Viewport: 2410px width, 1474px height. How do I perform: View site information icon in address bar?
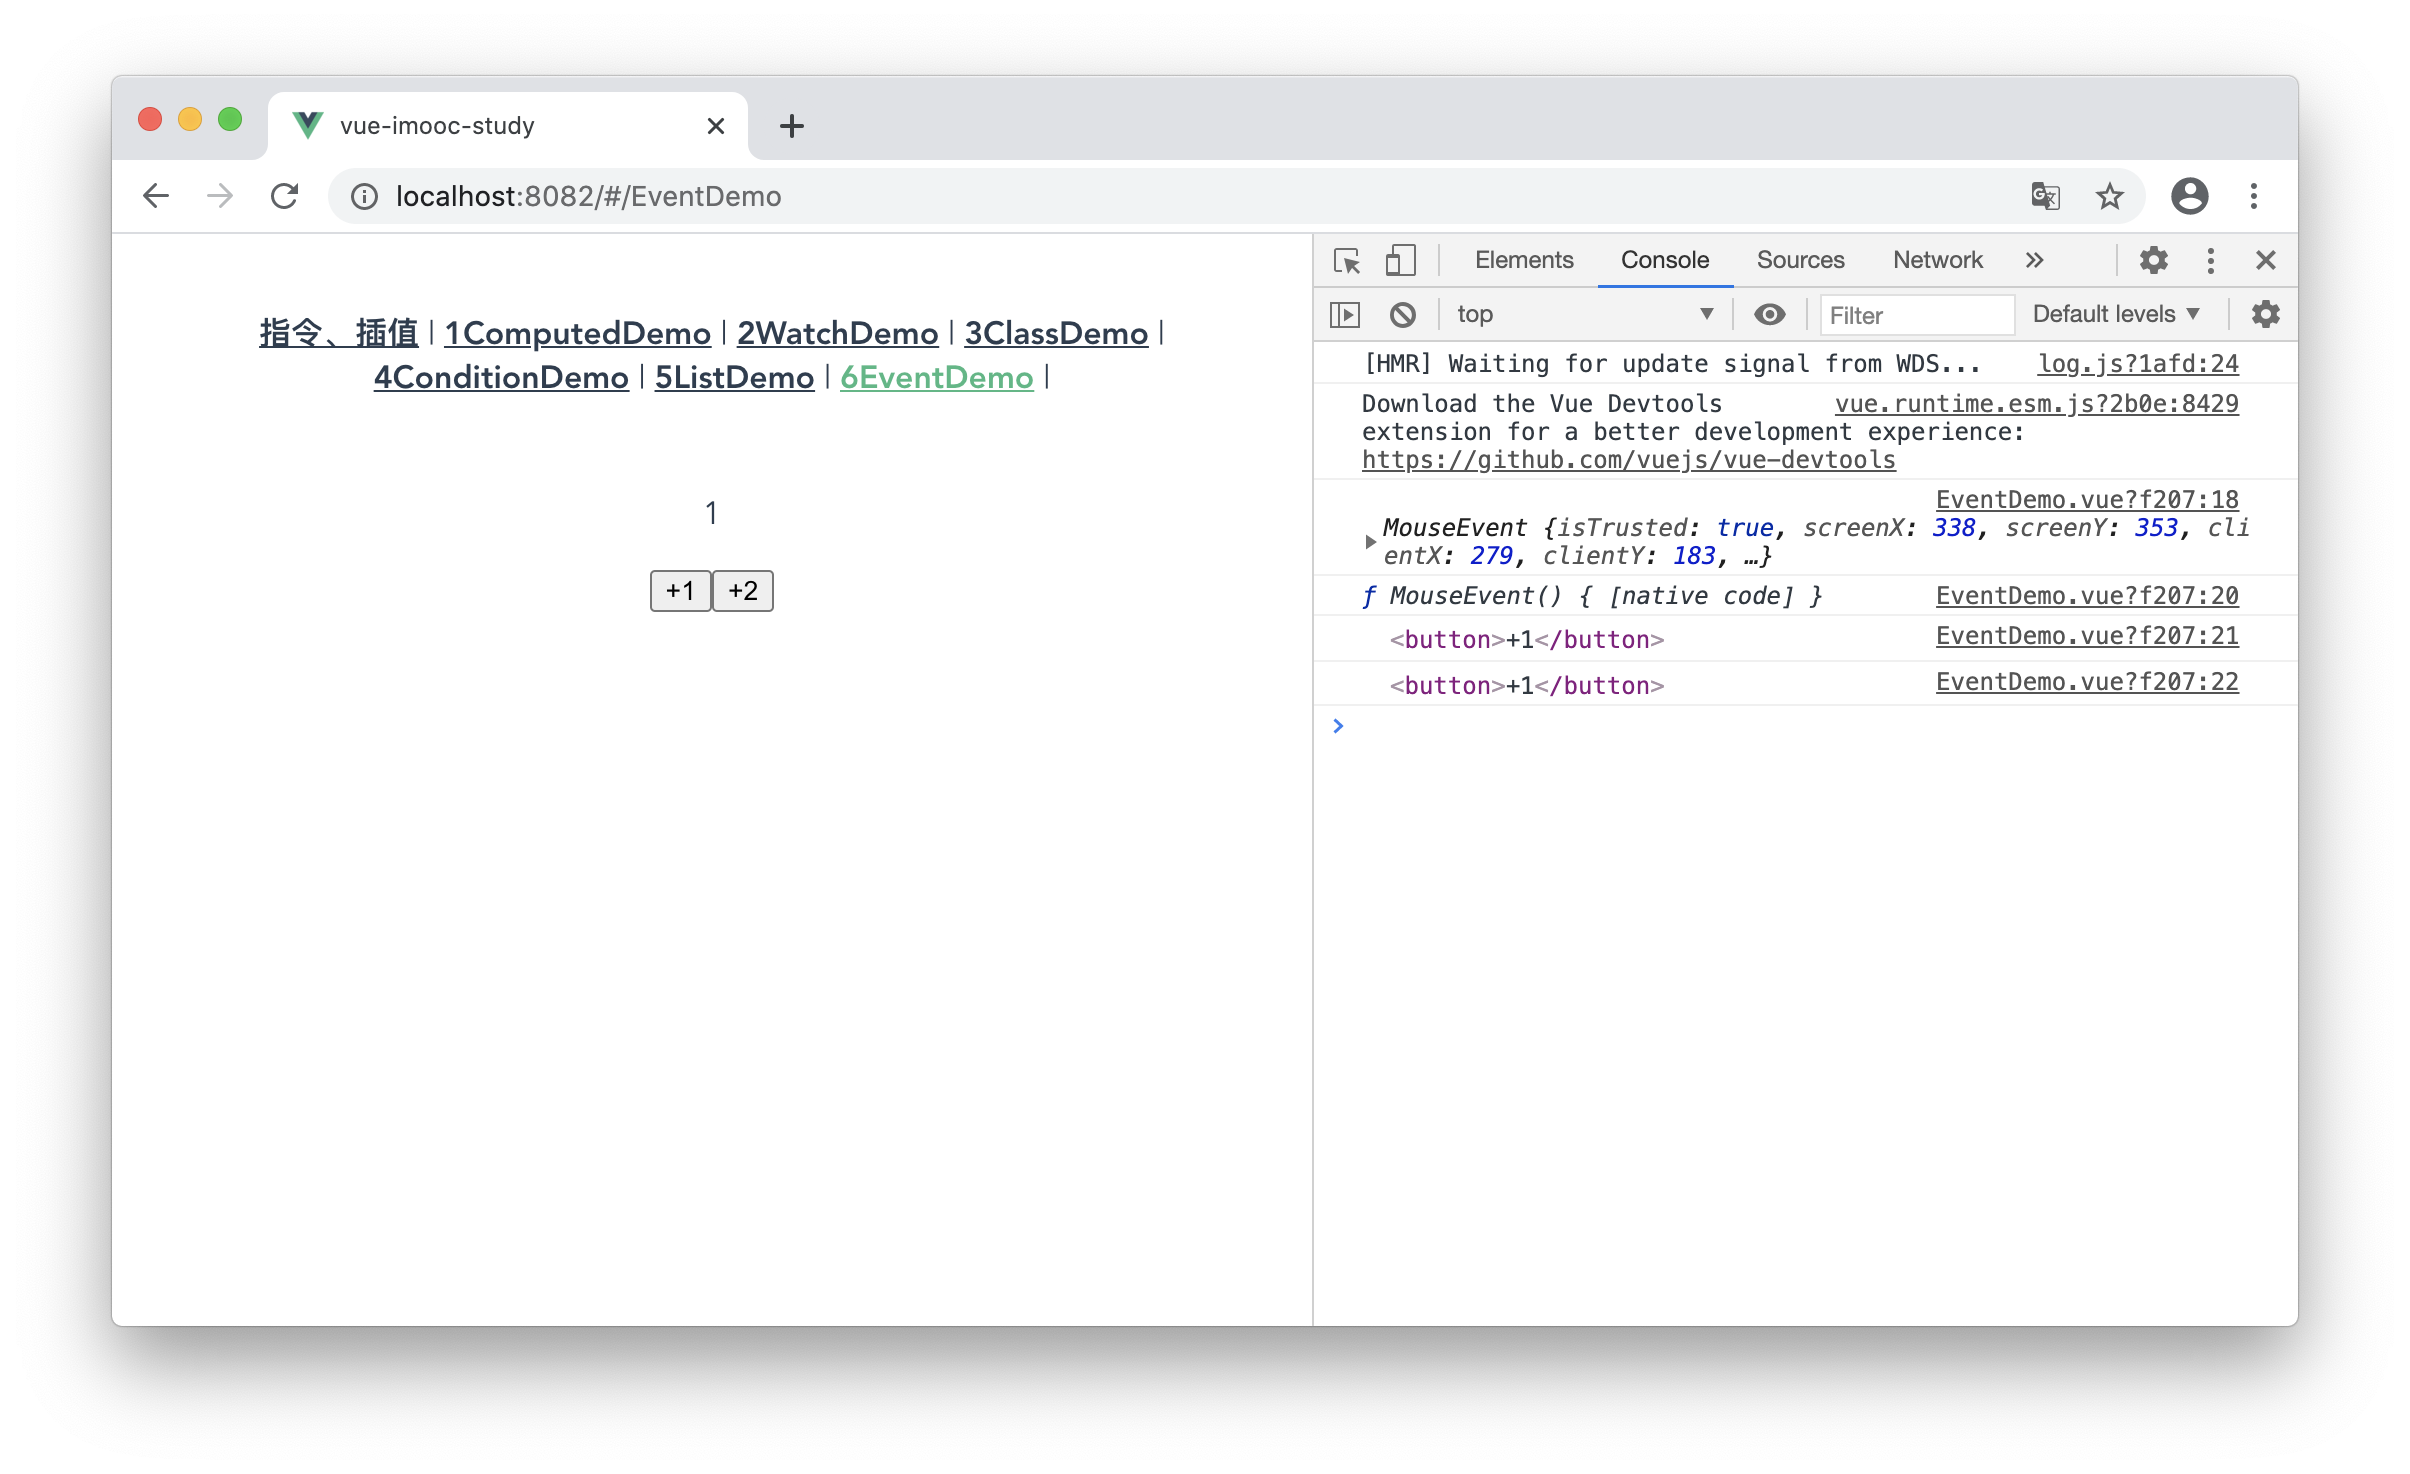(364, 197)
